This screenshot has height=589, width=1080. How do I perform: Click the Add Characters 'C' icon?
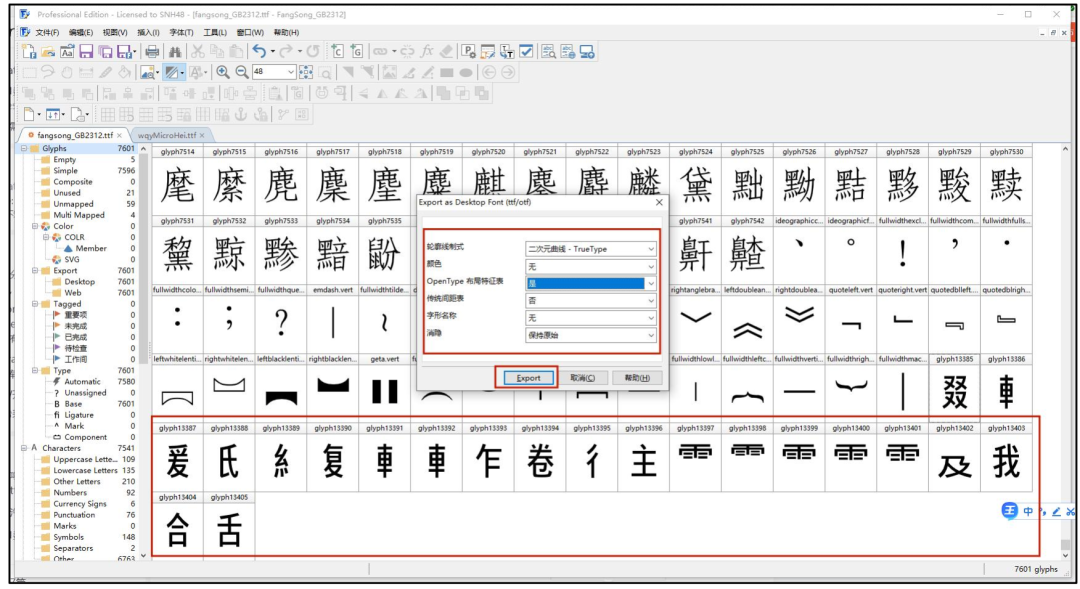click(x=338, y=52)
